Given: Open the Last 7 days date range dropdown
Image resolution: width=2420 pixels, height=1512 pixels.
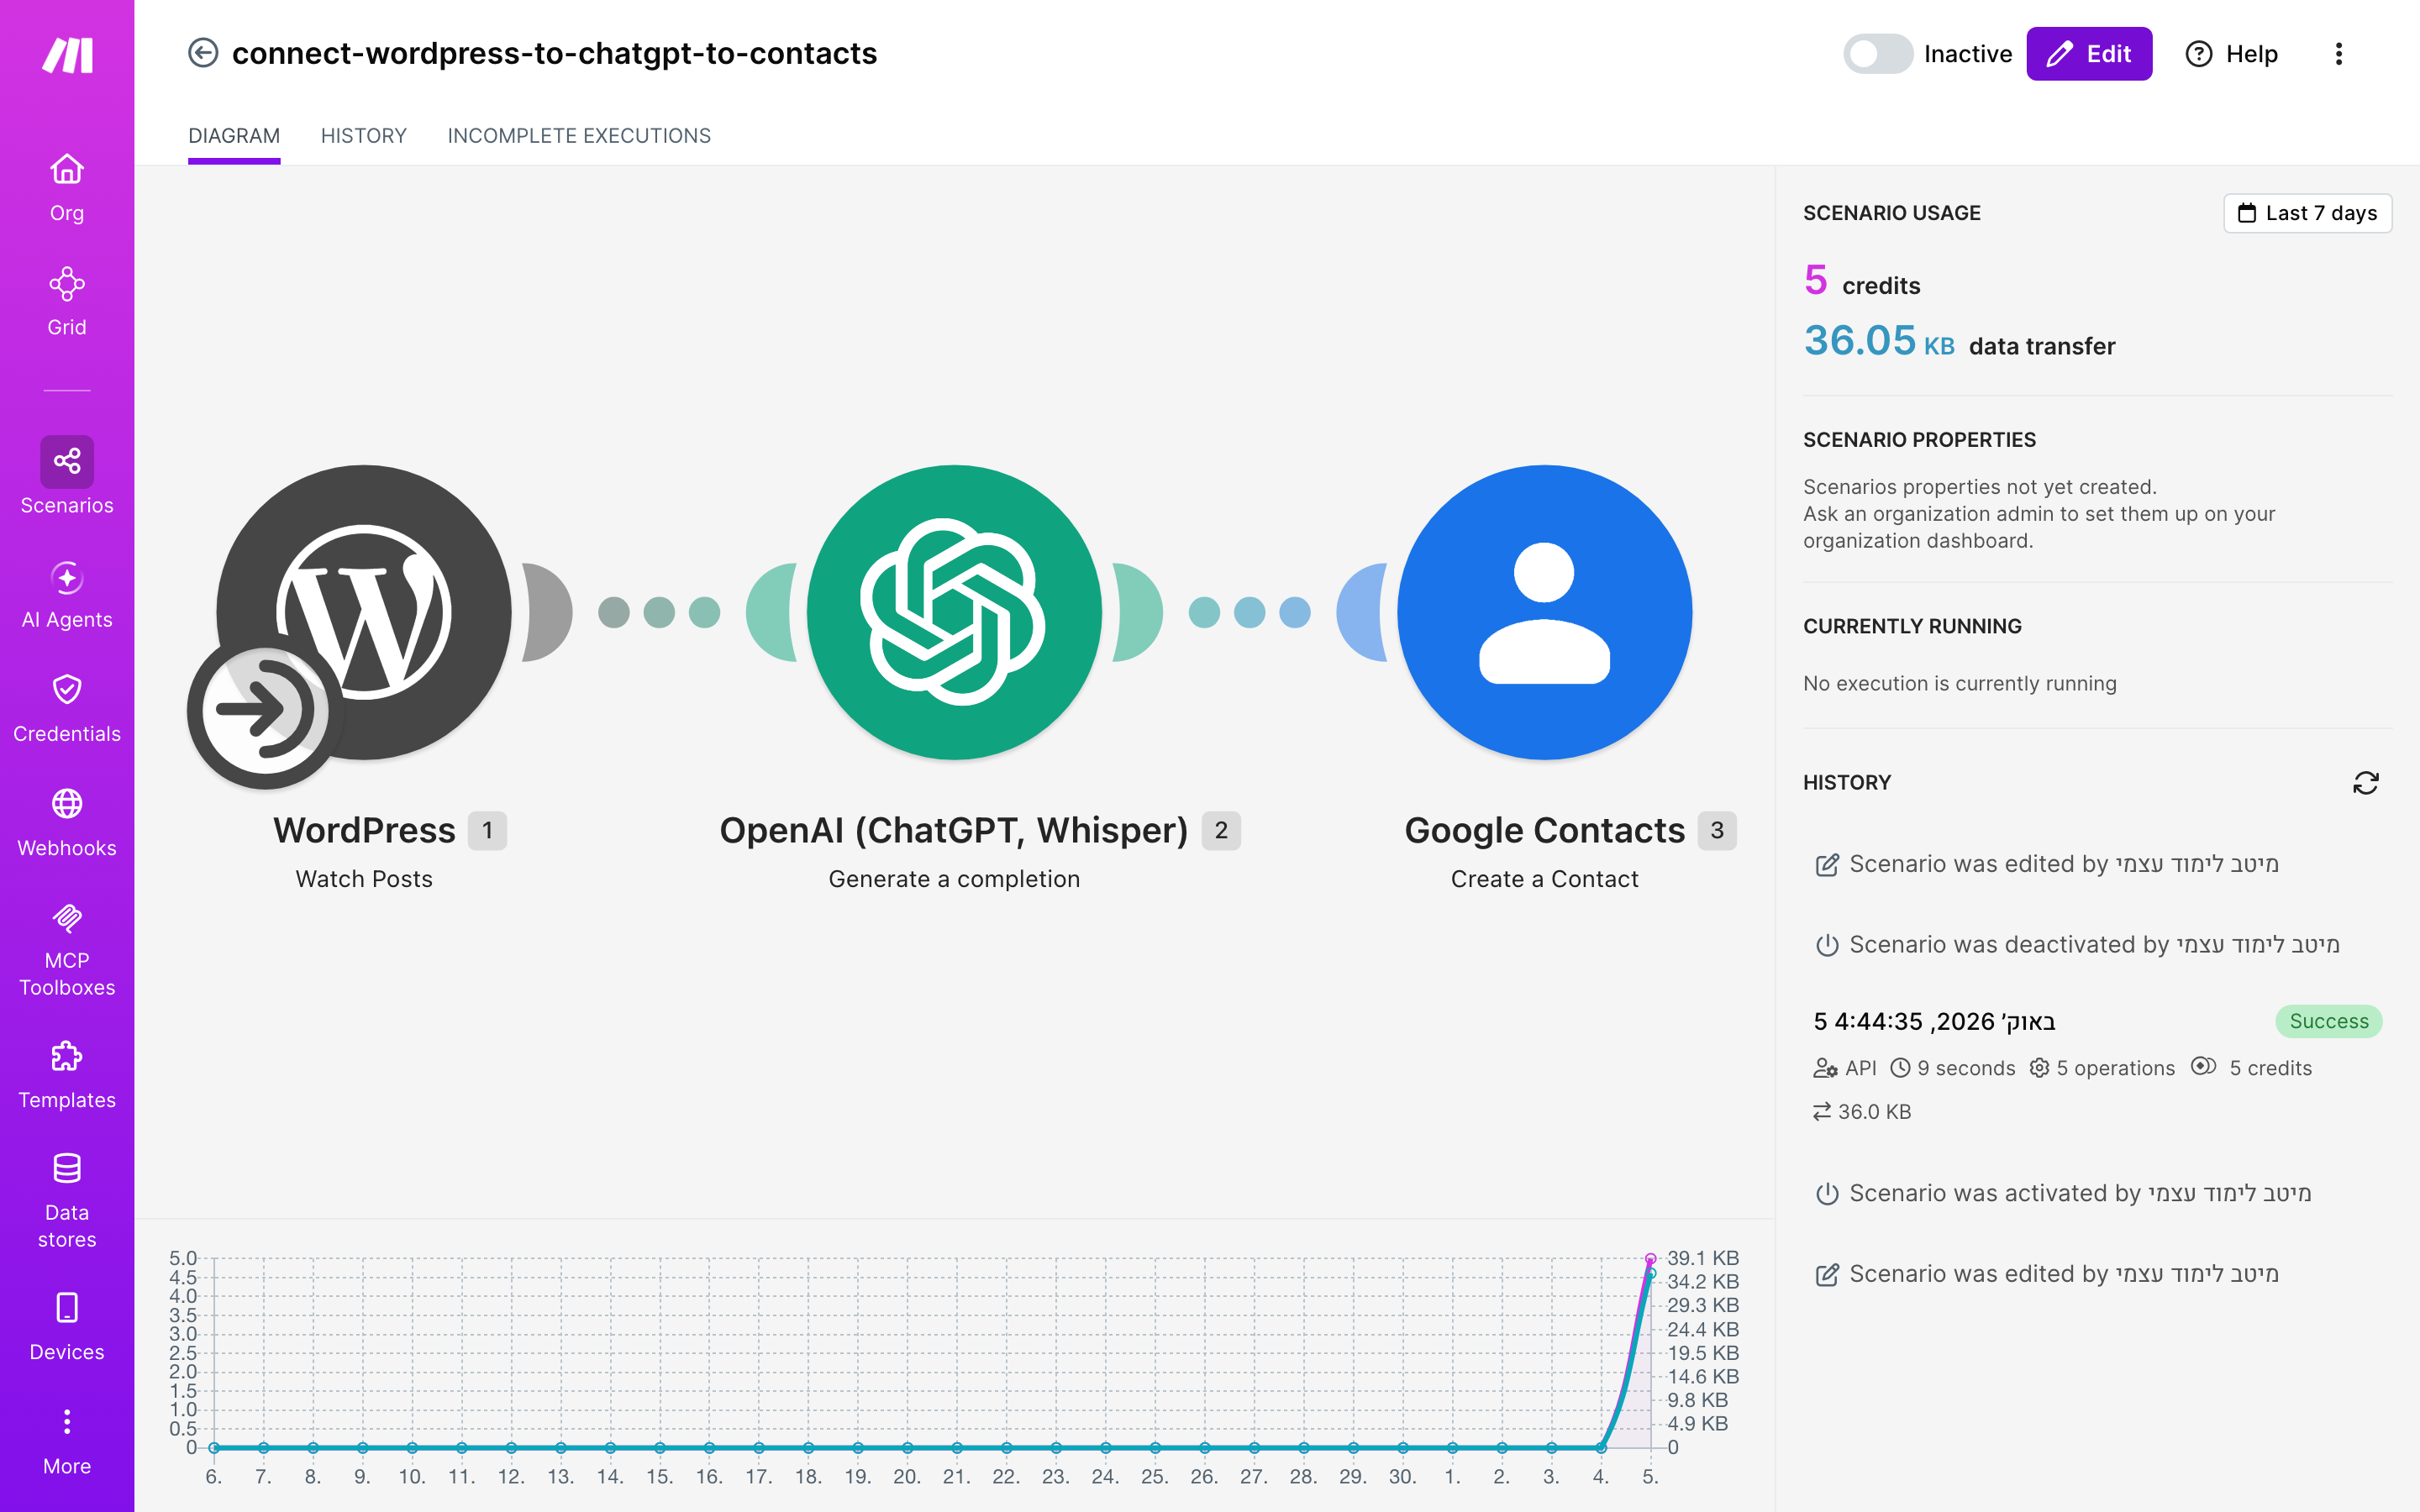Looking at the screenshot, I should click(2307, 213).
